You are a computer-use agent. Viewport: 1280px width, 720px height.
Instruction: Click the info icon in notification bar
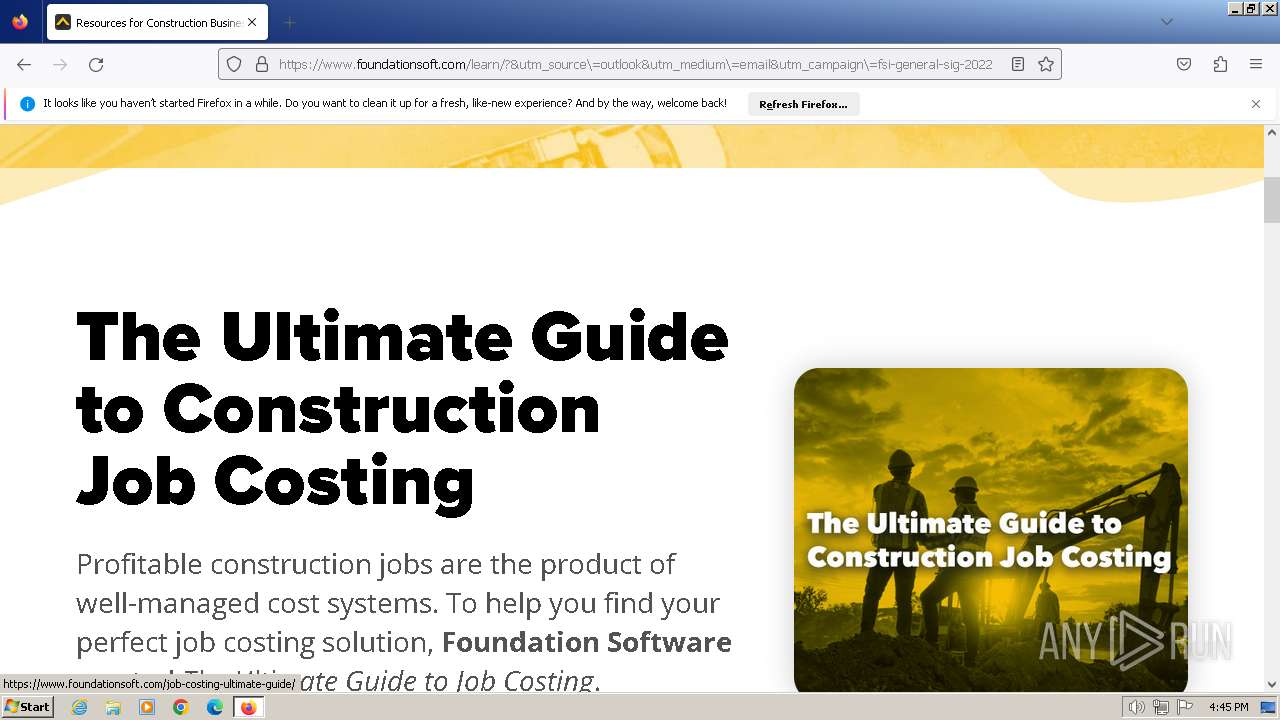click(x=27, y=104)
